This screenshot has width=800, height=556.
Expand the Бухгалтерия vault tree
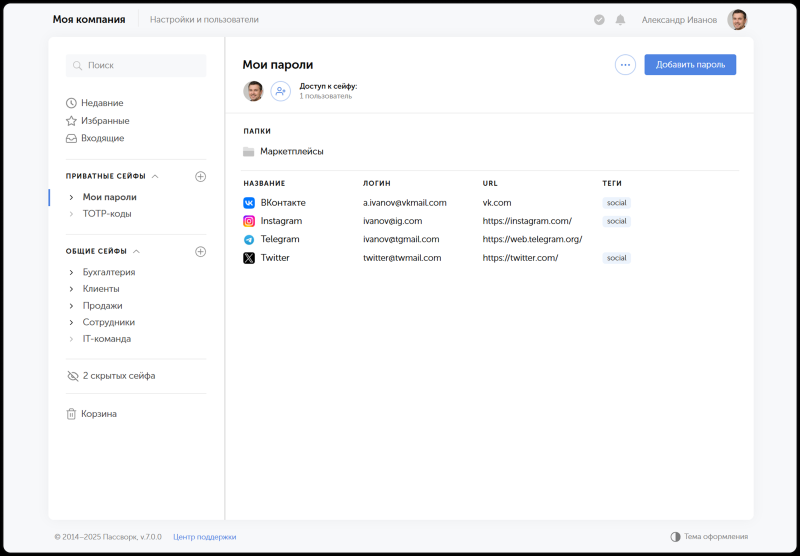(71, 272)
